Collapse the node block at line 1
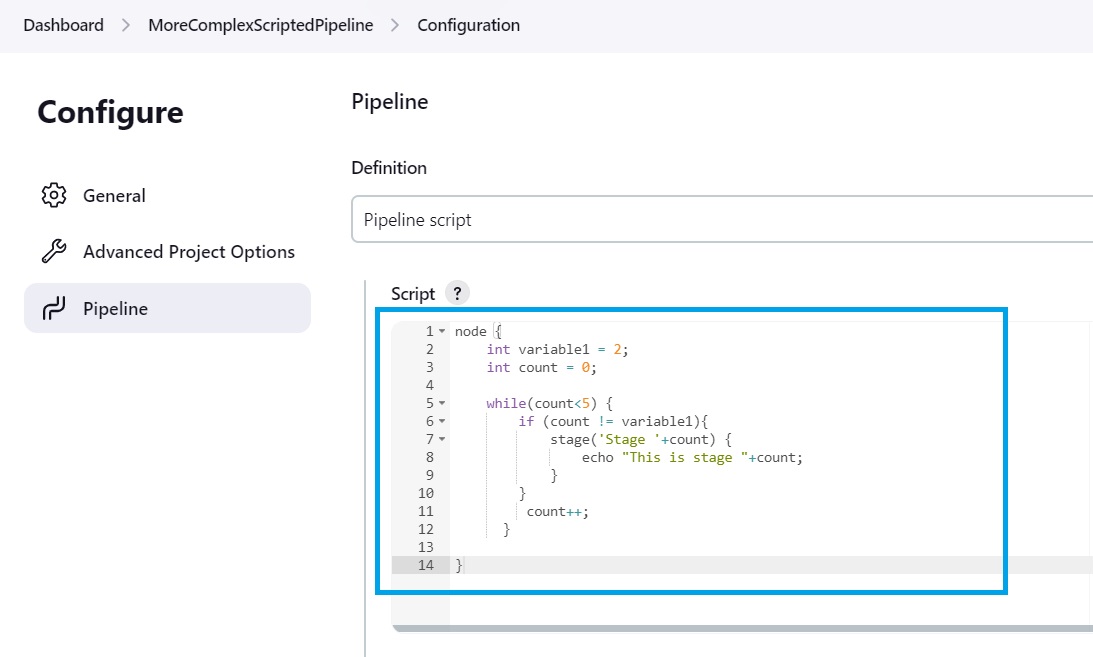This screenshot has width=1093, height=657. pos(442,332)
